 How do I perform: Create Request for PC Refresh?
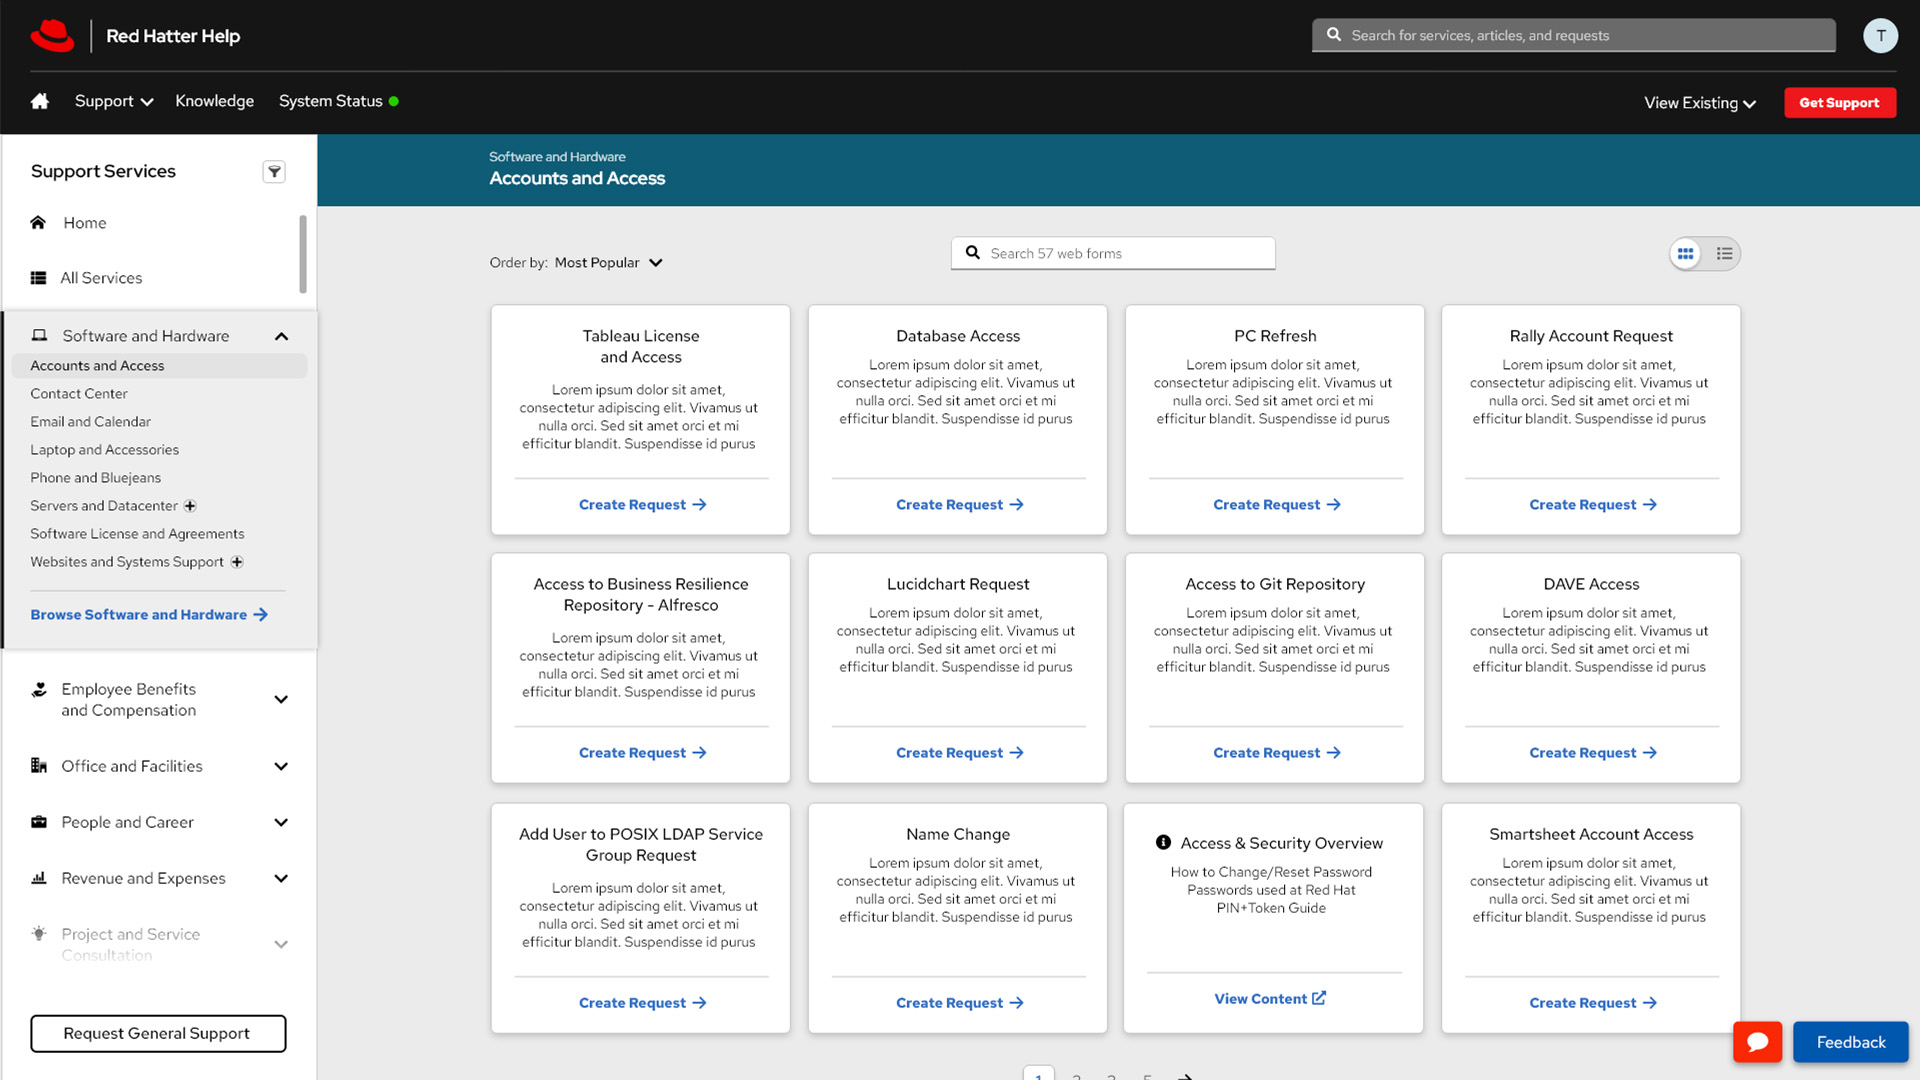[x=1276, y=505]
